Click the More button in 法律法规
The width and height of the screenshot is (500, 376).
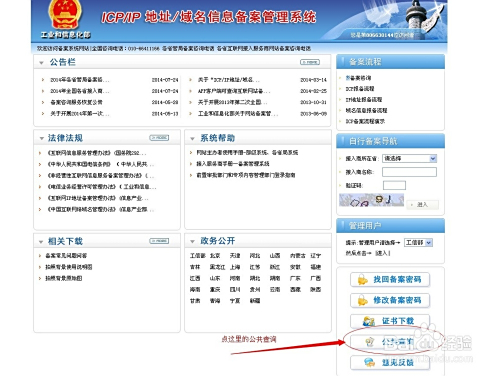159,138
